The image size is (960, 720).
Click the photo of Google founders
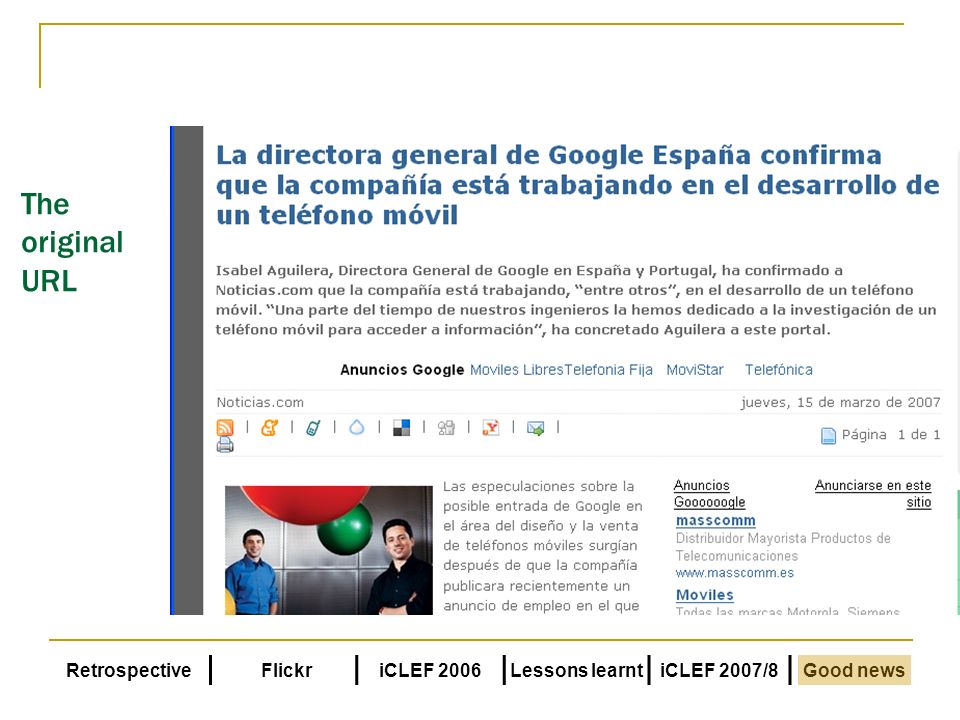[x=329, y=550]
